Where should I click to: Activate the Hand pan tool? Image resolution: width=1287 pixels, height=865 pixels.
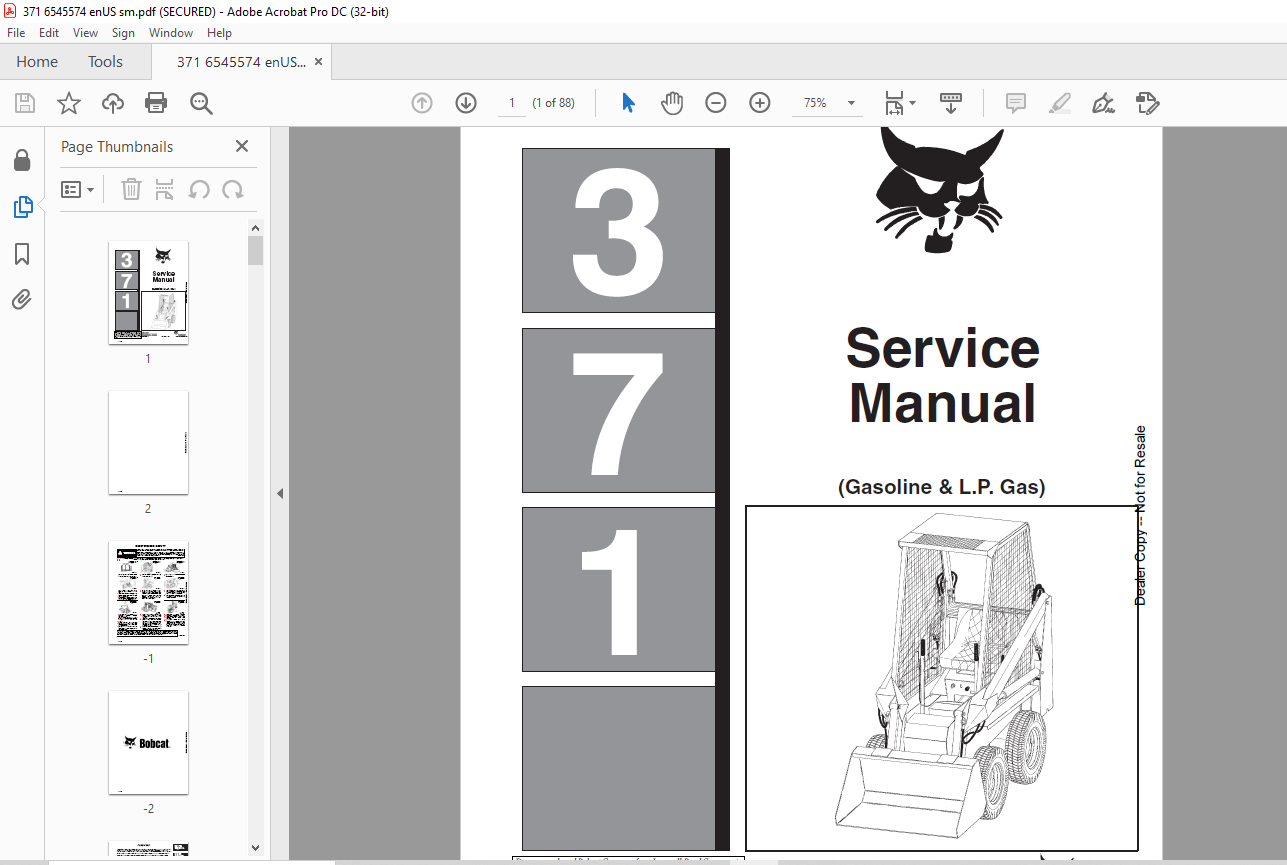pyautogui.click(x=672, y=103)
